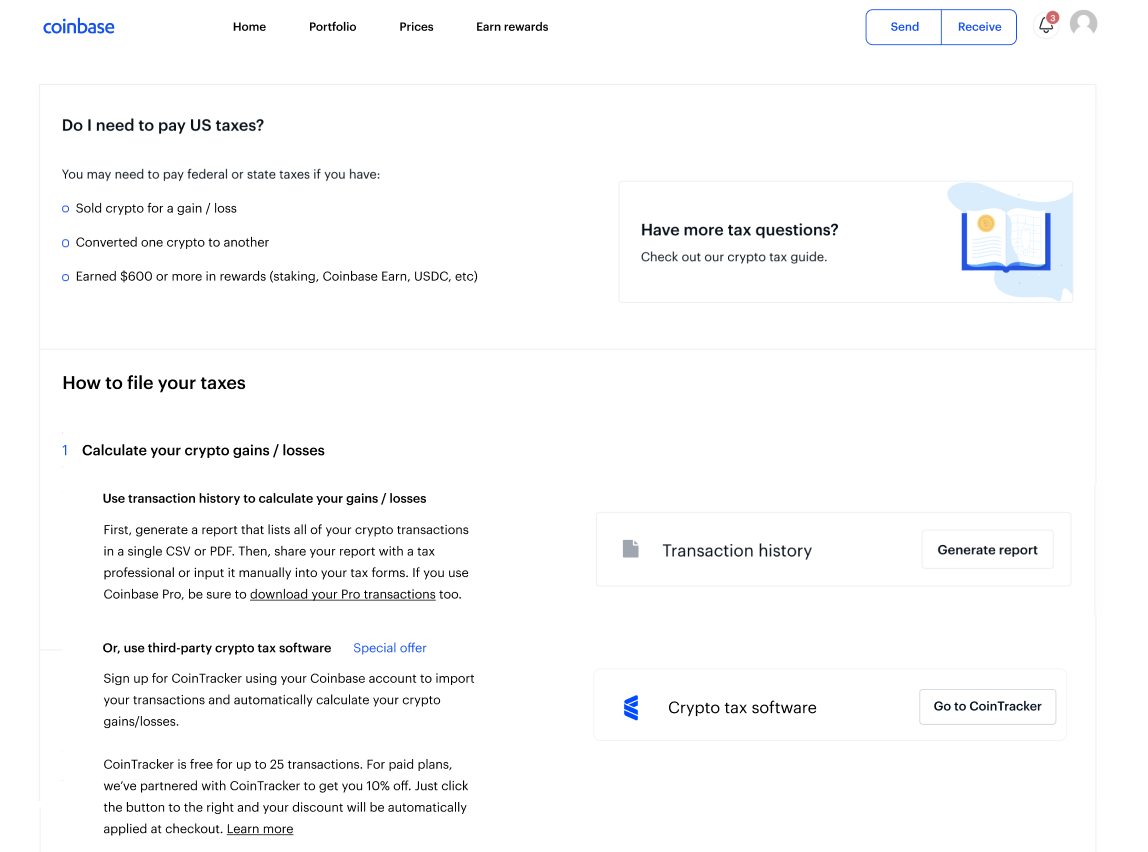Click the Transaction history document icon
Image resolution: width=1148 pixels, height=852 pixels.
[x=630, y=548]
